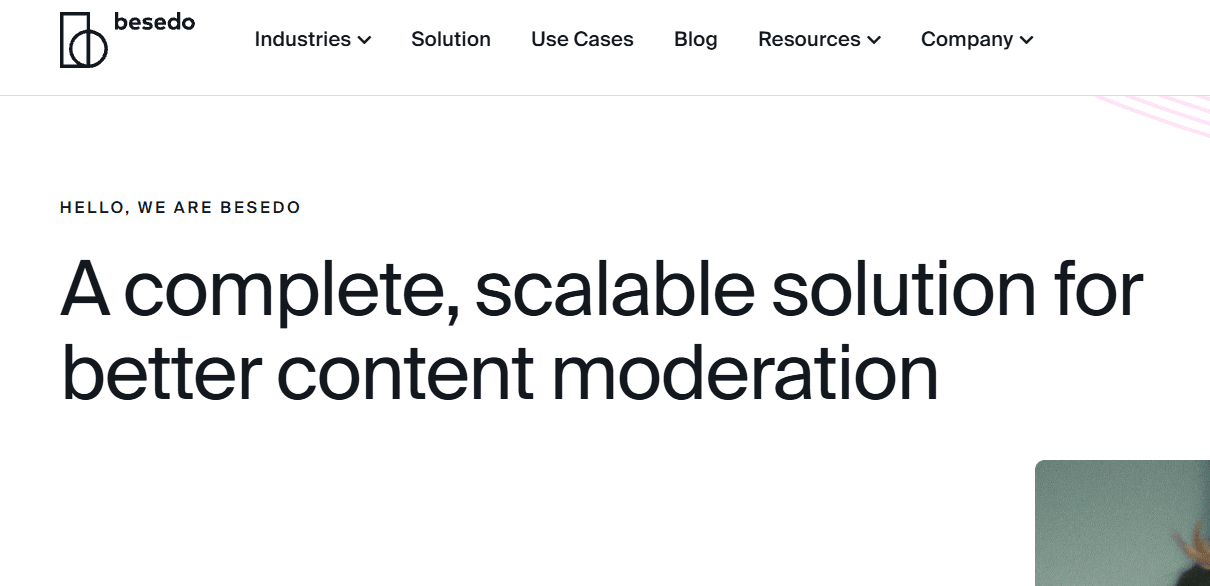The image size is (1210, 586).
Task: Click the word "content" in the headline
Action: [x=405, y=374]
